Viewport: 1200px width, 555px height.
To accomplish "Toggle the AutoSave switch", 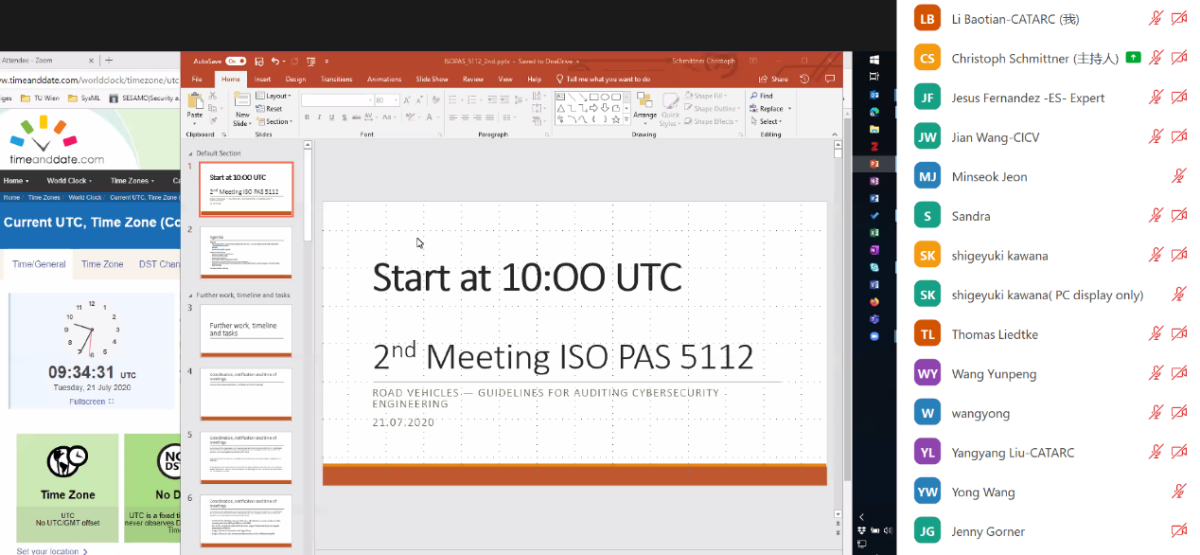I will pos(236,61).
